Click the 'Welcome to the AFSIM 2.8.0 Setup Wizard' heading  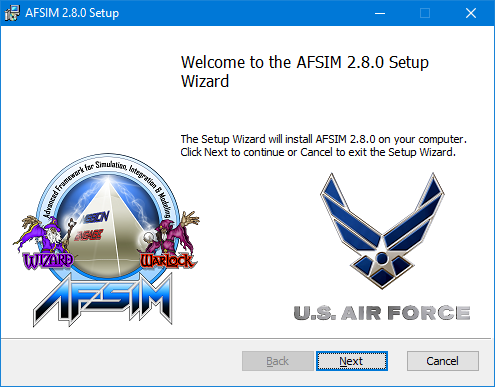pyautogui.click(x=305, y=72)
